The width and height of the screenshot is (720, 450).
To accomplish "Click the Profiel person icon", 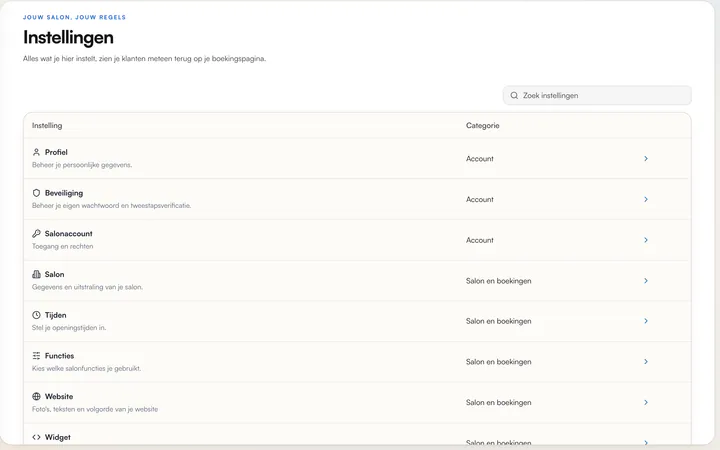I will pos(36,152).
